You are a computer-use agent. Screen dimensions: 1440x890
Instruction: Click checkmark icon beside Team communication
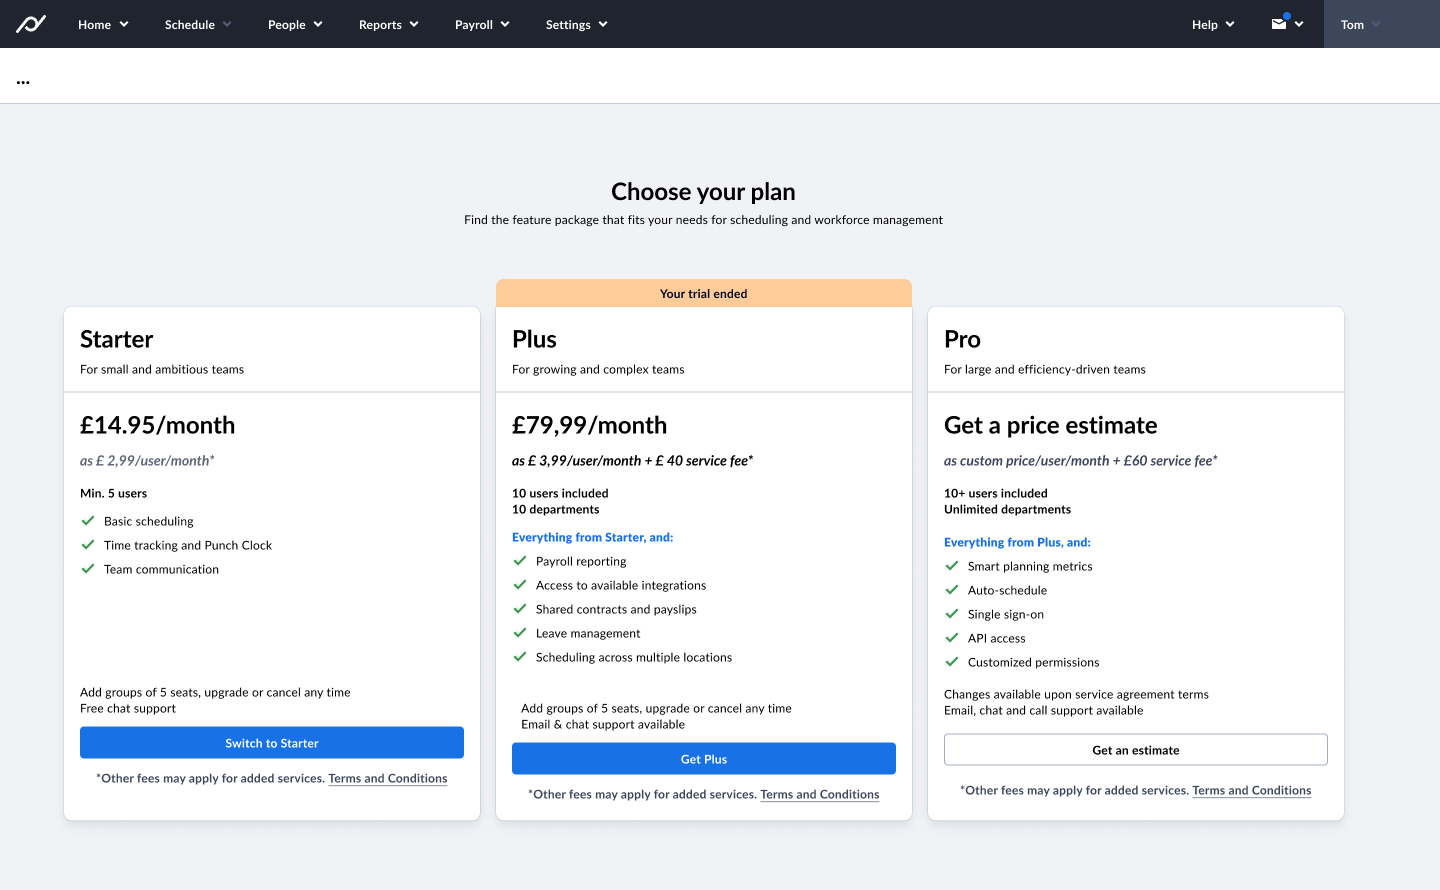tap(88, 569)
